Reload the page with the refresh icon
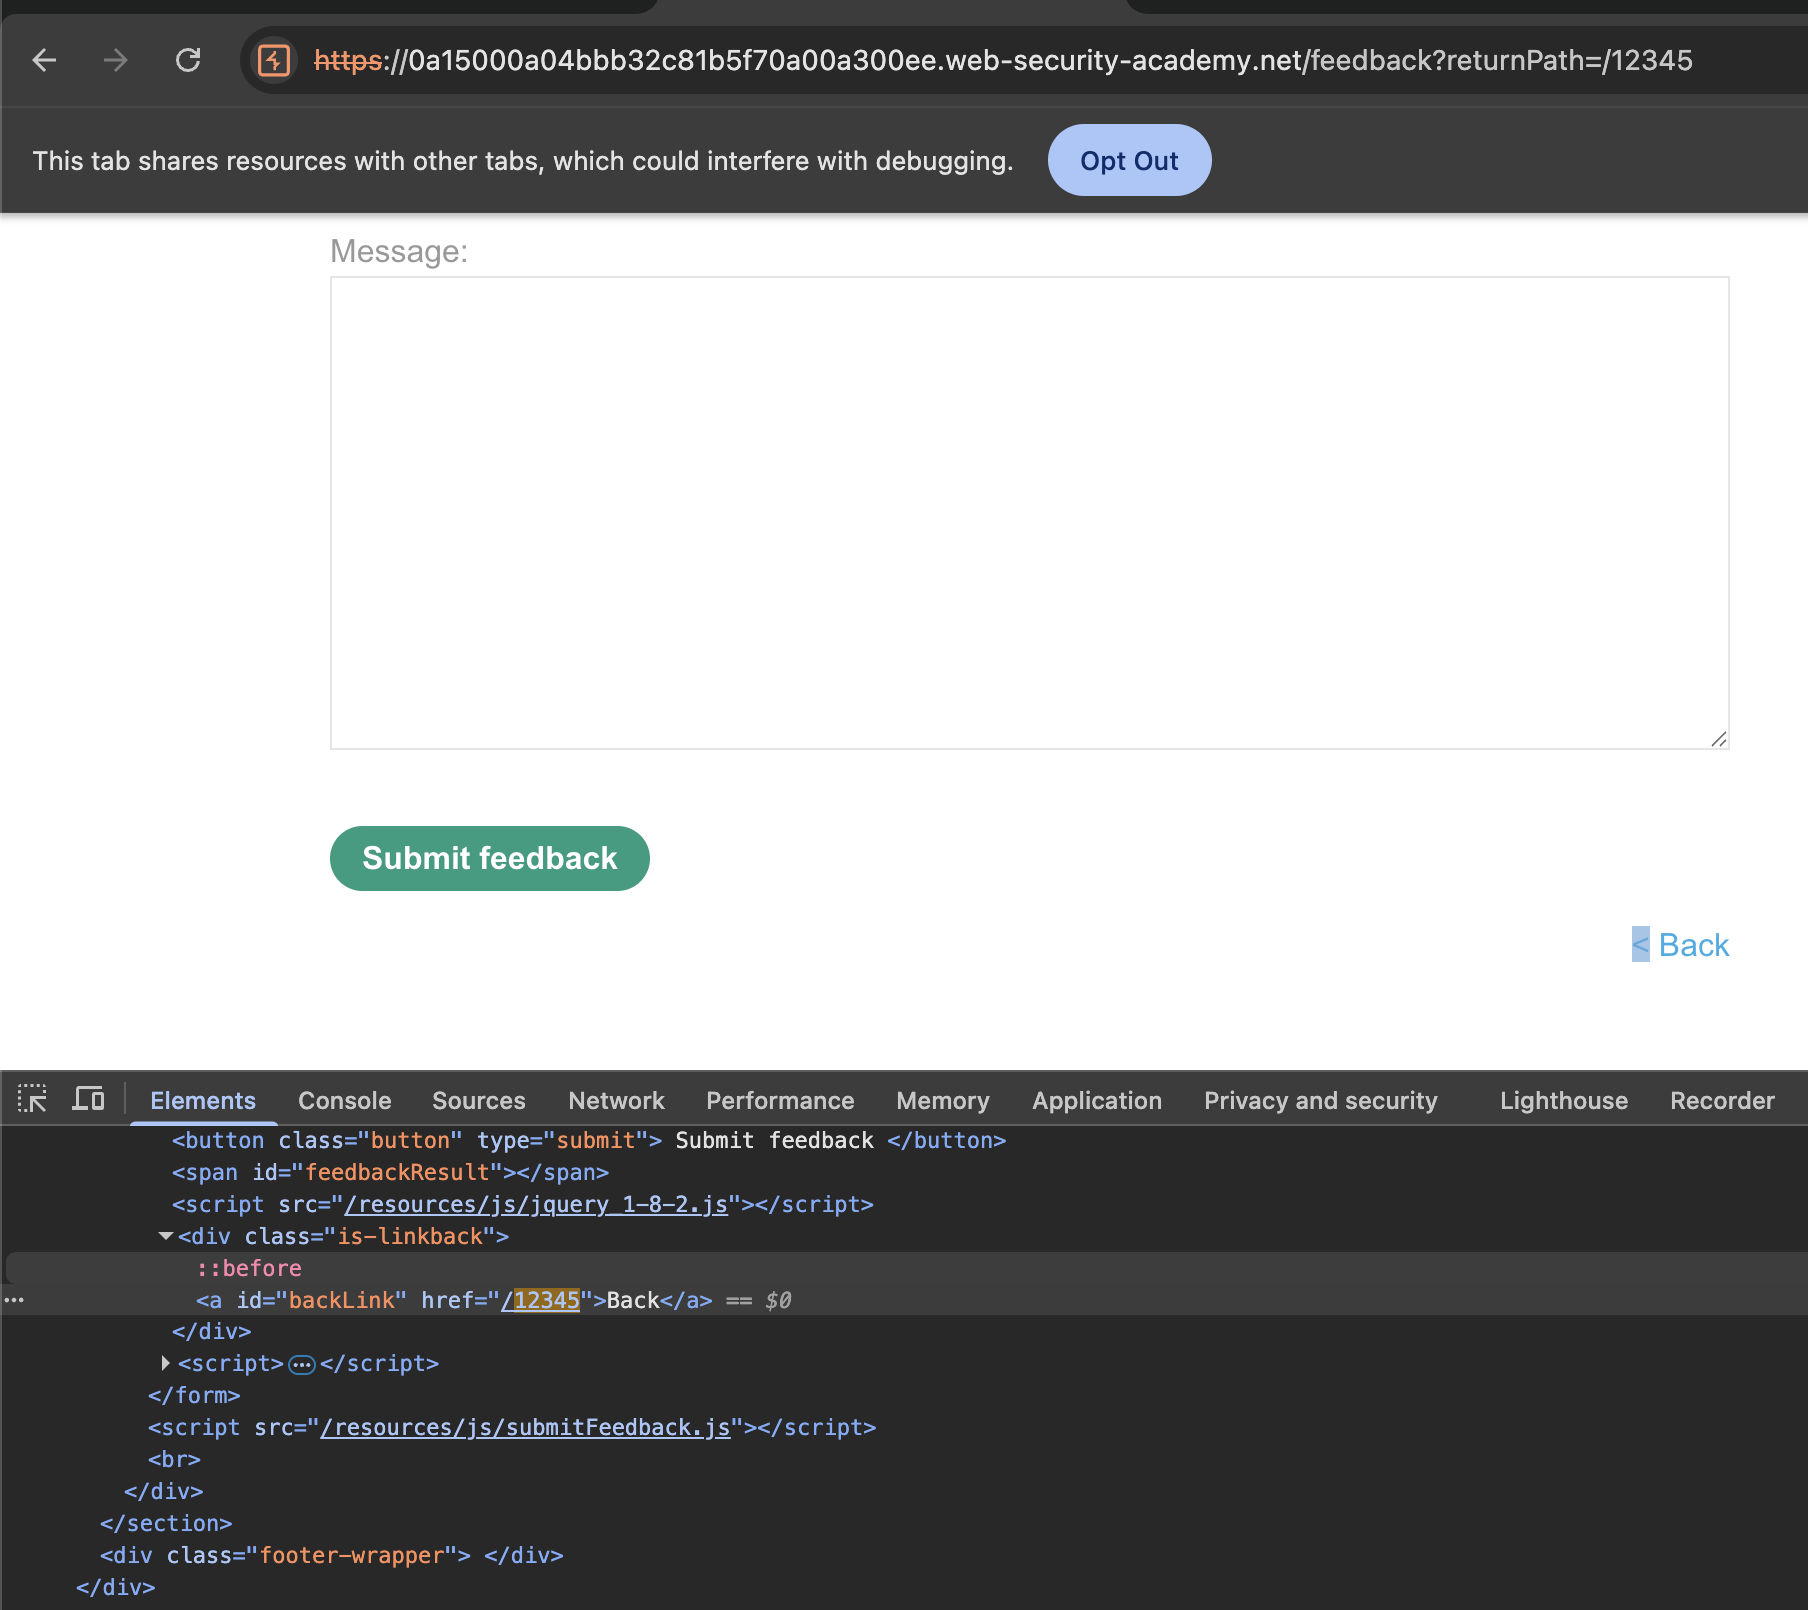The image size is (1808, 1610). click(x=188, y=61)
